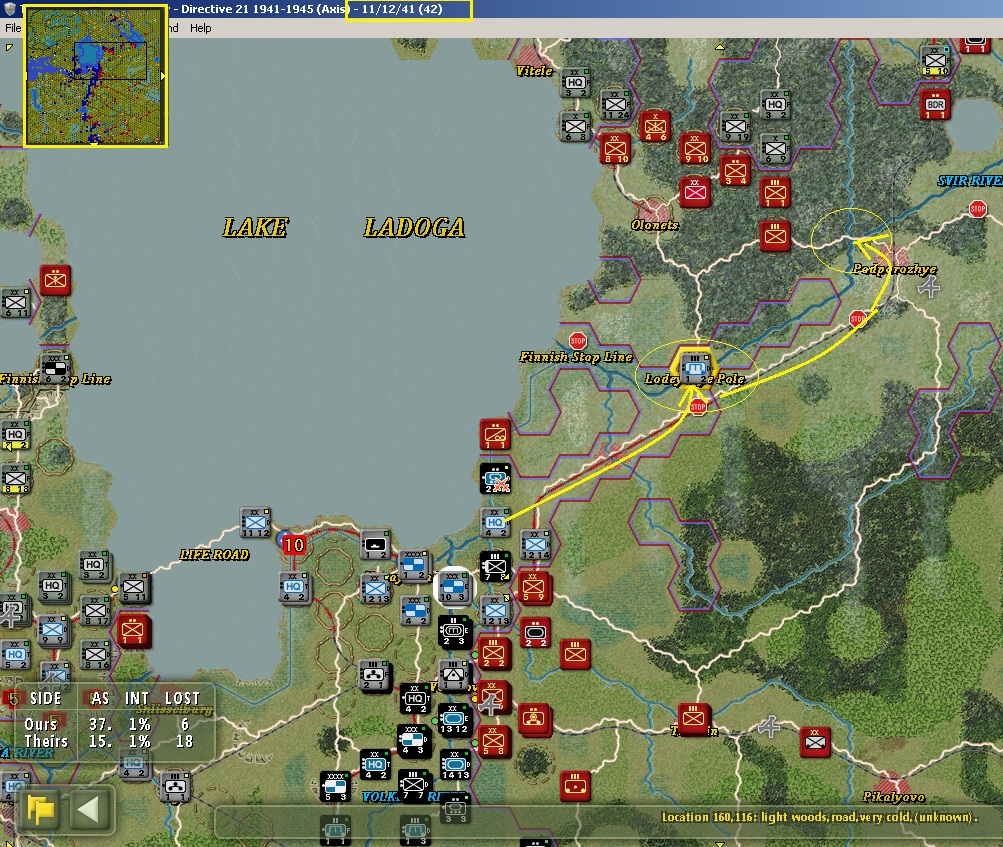Select the black 14-13 armored division
1003x847 pixels.
click(x=455, y=764)
